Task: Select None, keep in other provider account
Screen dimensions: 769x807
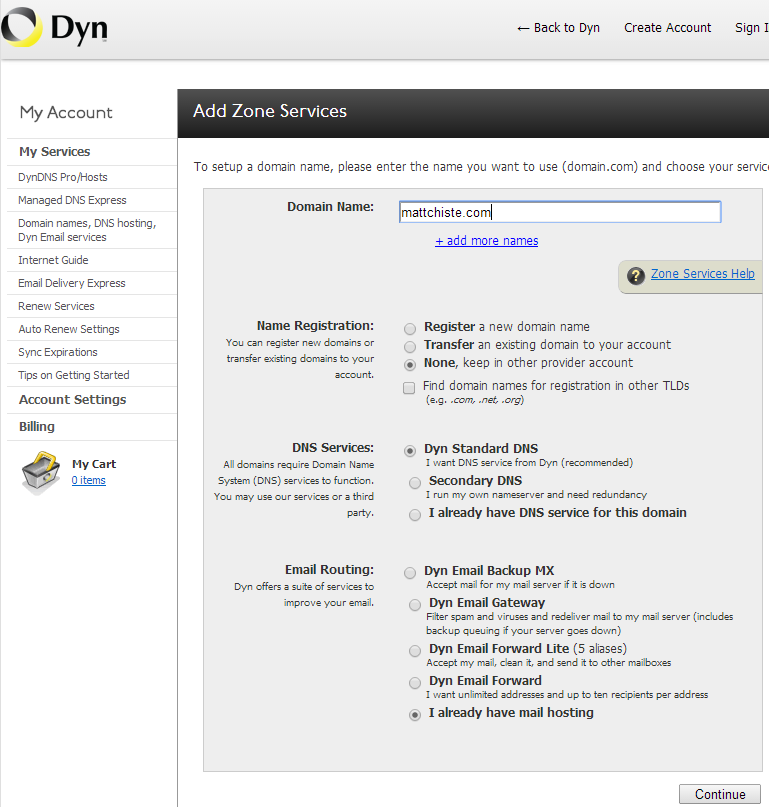Action: click(x=410, y=365)
